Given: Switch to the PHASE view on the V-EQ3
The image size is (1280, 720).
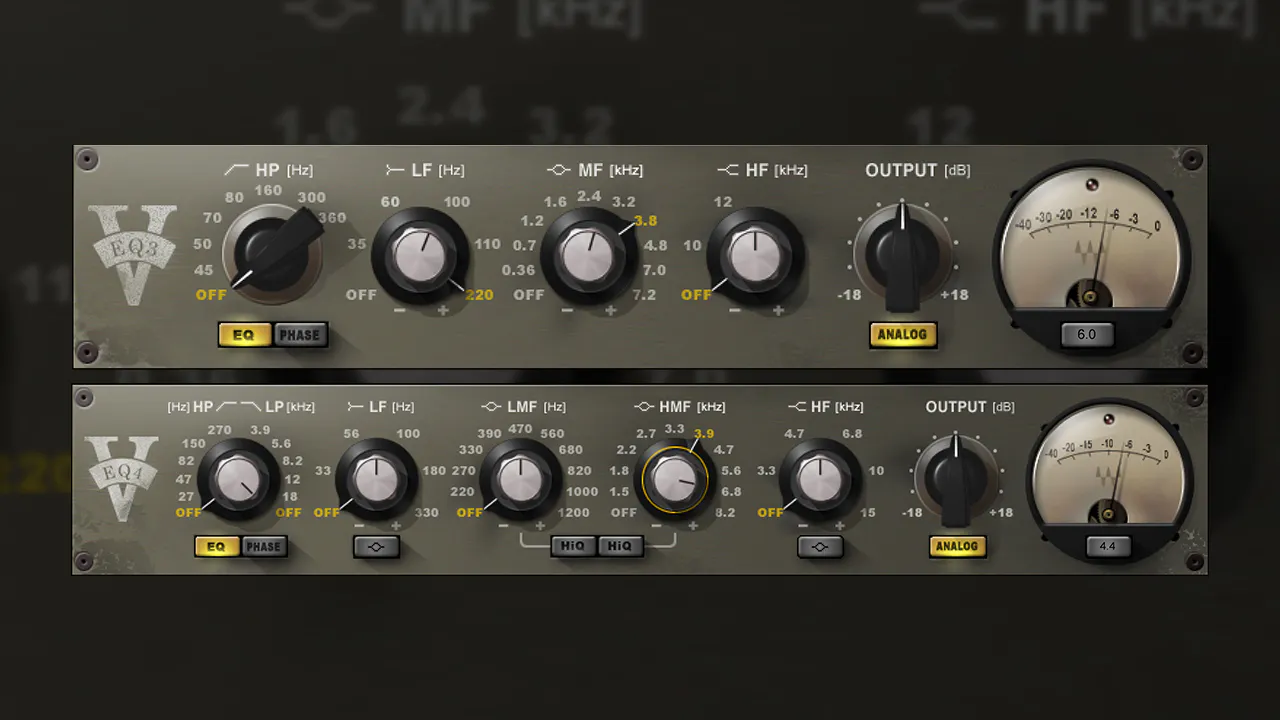Looking at the screenshot, I should point(299,334).
